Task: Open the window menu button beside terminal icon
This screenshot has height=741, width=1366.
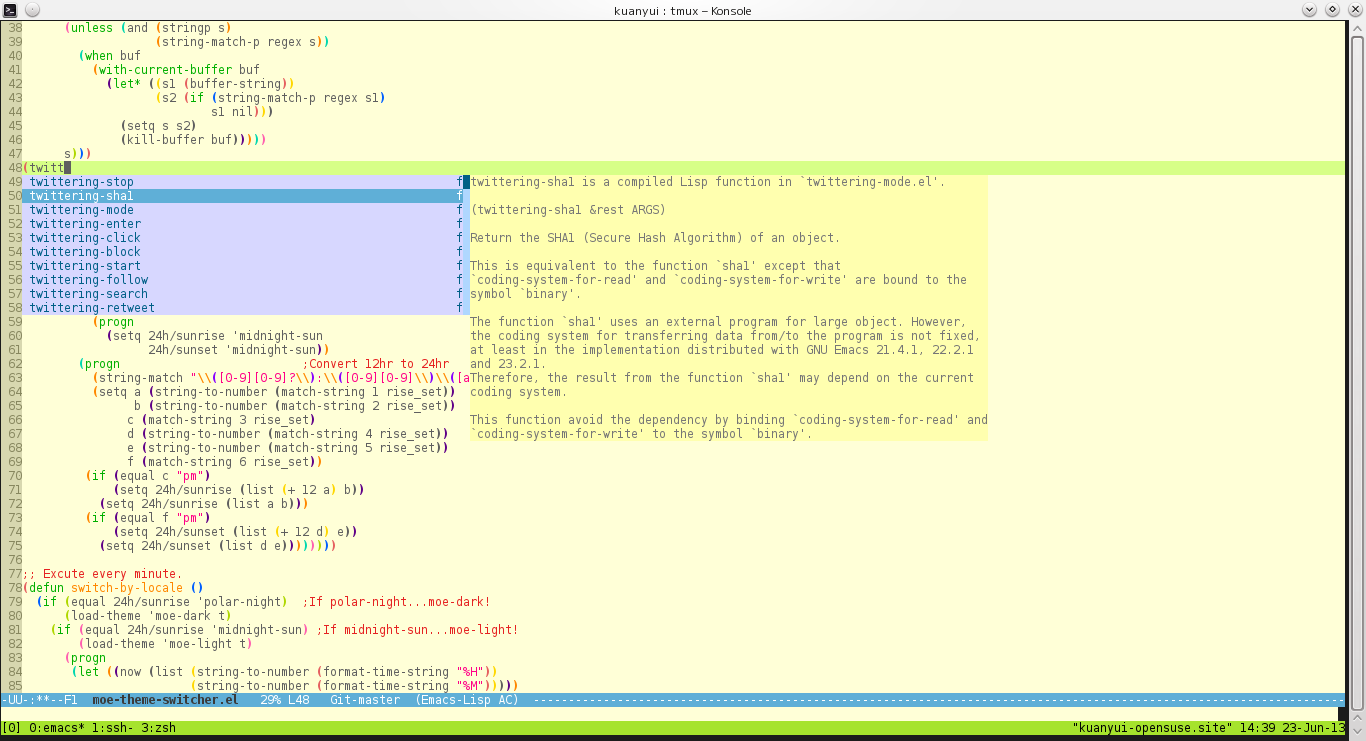Action: coord(32,10)
